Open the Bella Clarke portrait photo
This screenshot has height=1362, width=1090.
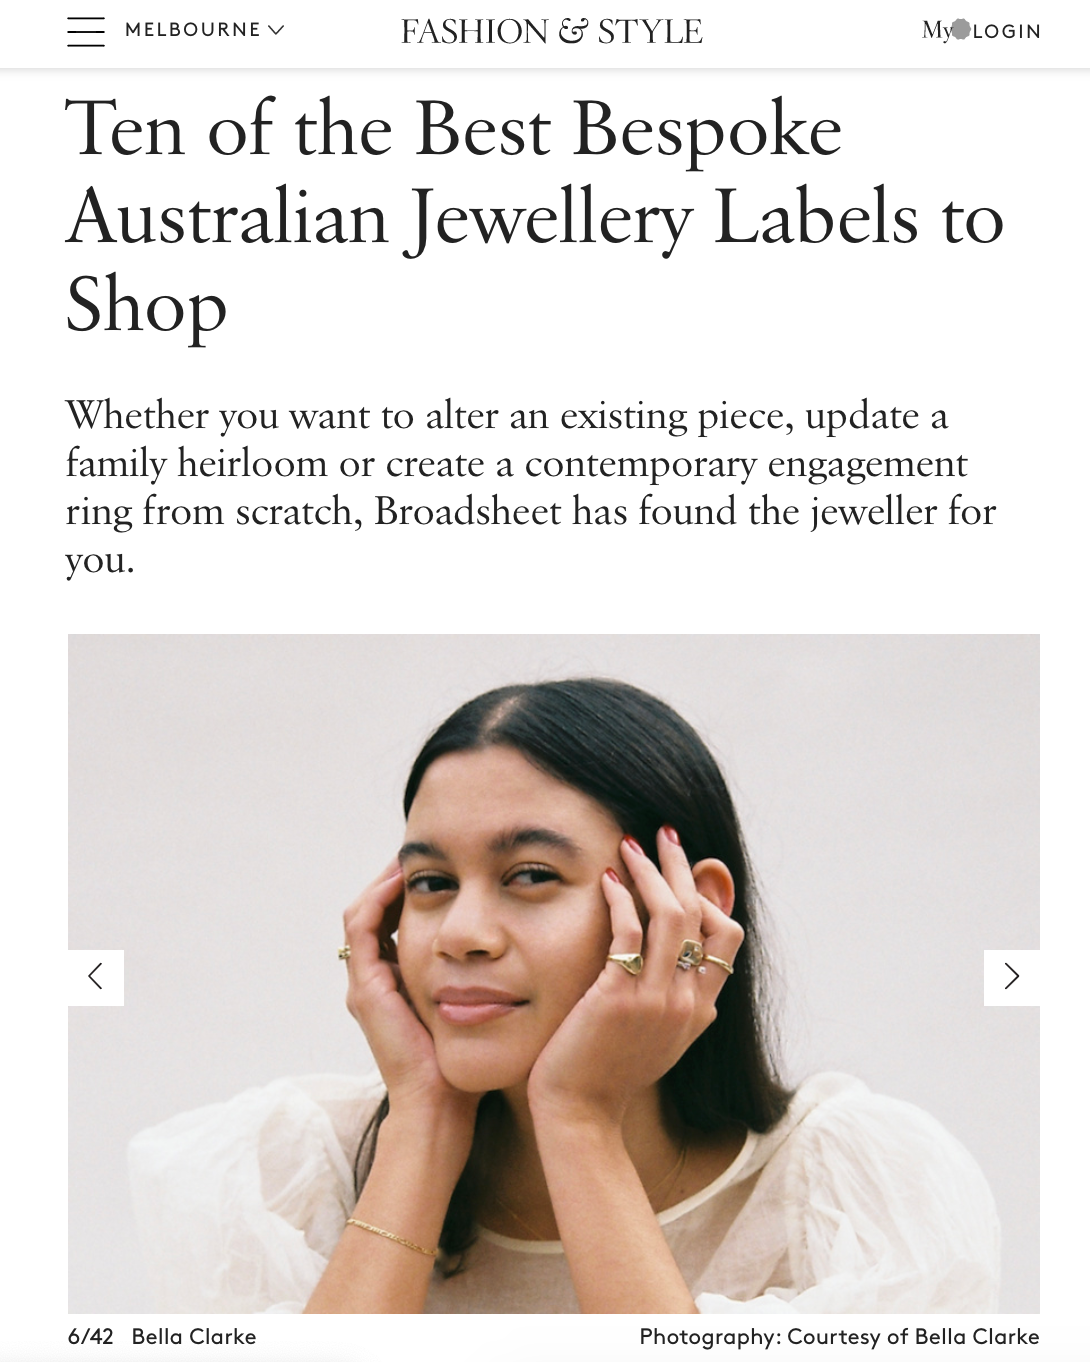[554, 973]
